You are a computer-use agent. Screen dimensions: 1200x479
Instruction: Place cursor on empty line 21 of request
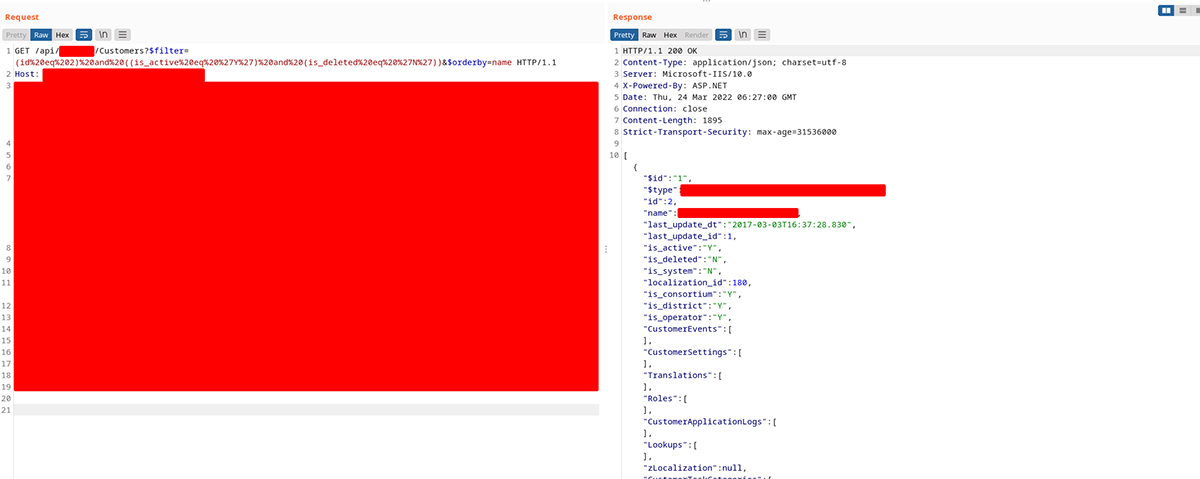point(300,410)
